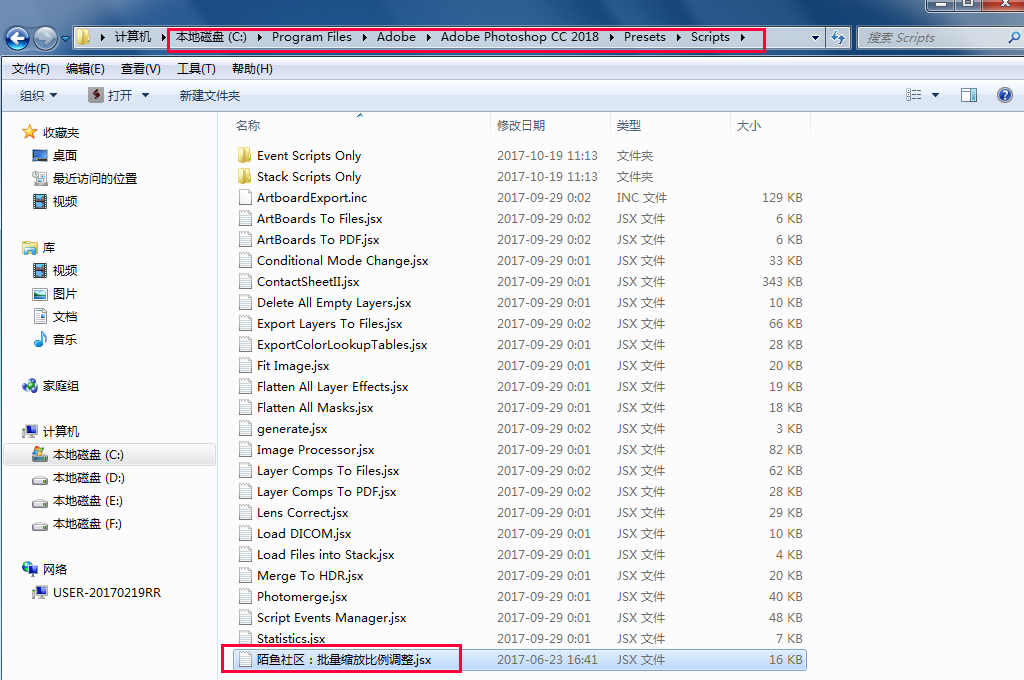
Task: Open the recent pages dropdown arrow
Action: [65, 39]
